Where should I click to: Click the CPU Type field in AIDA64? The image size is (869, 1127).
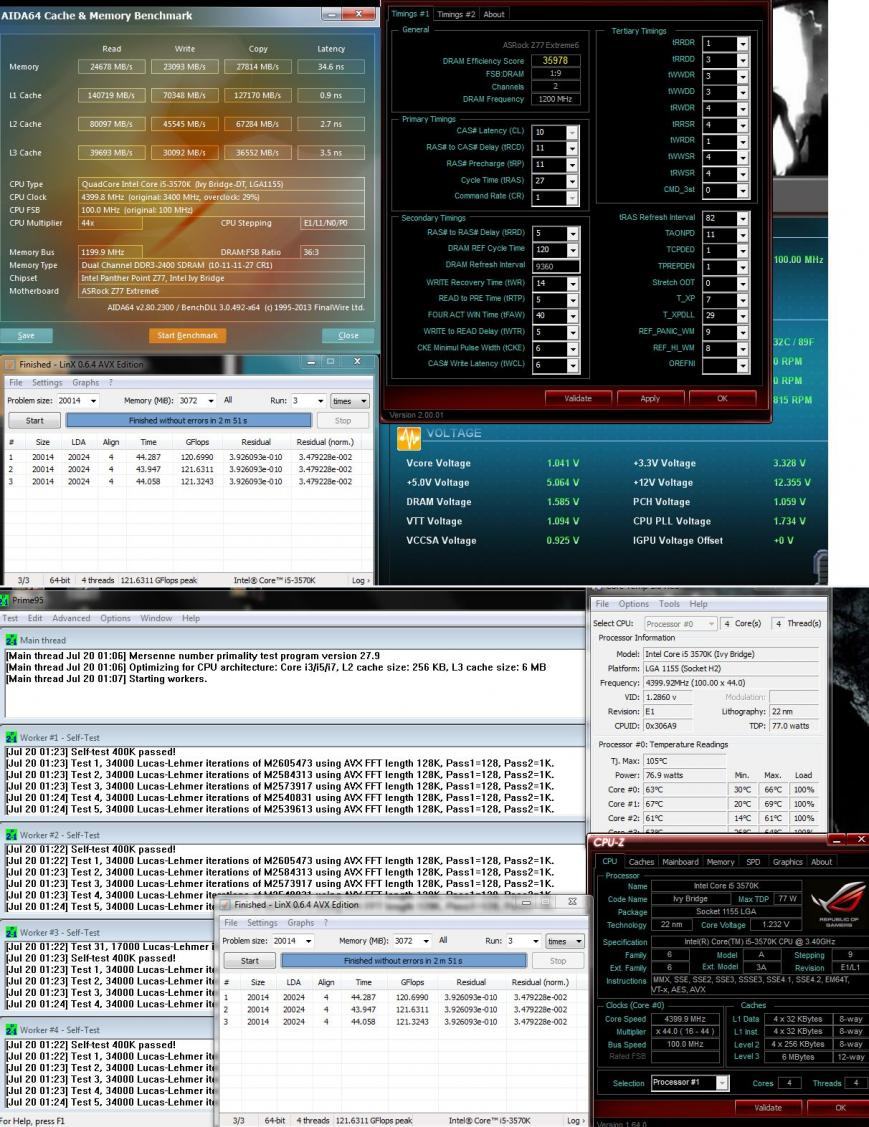pos(221,184)
